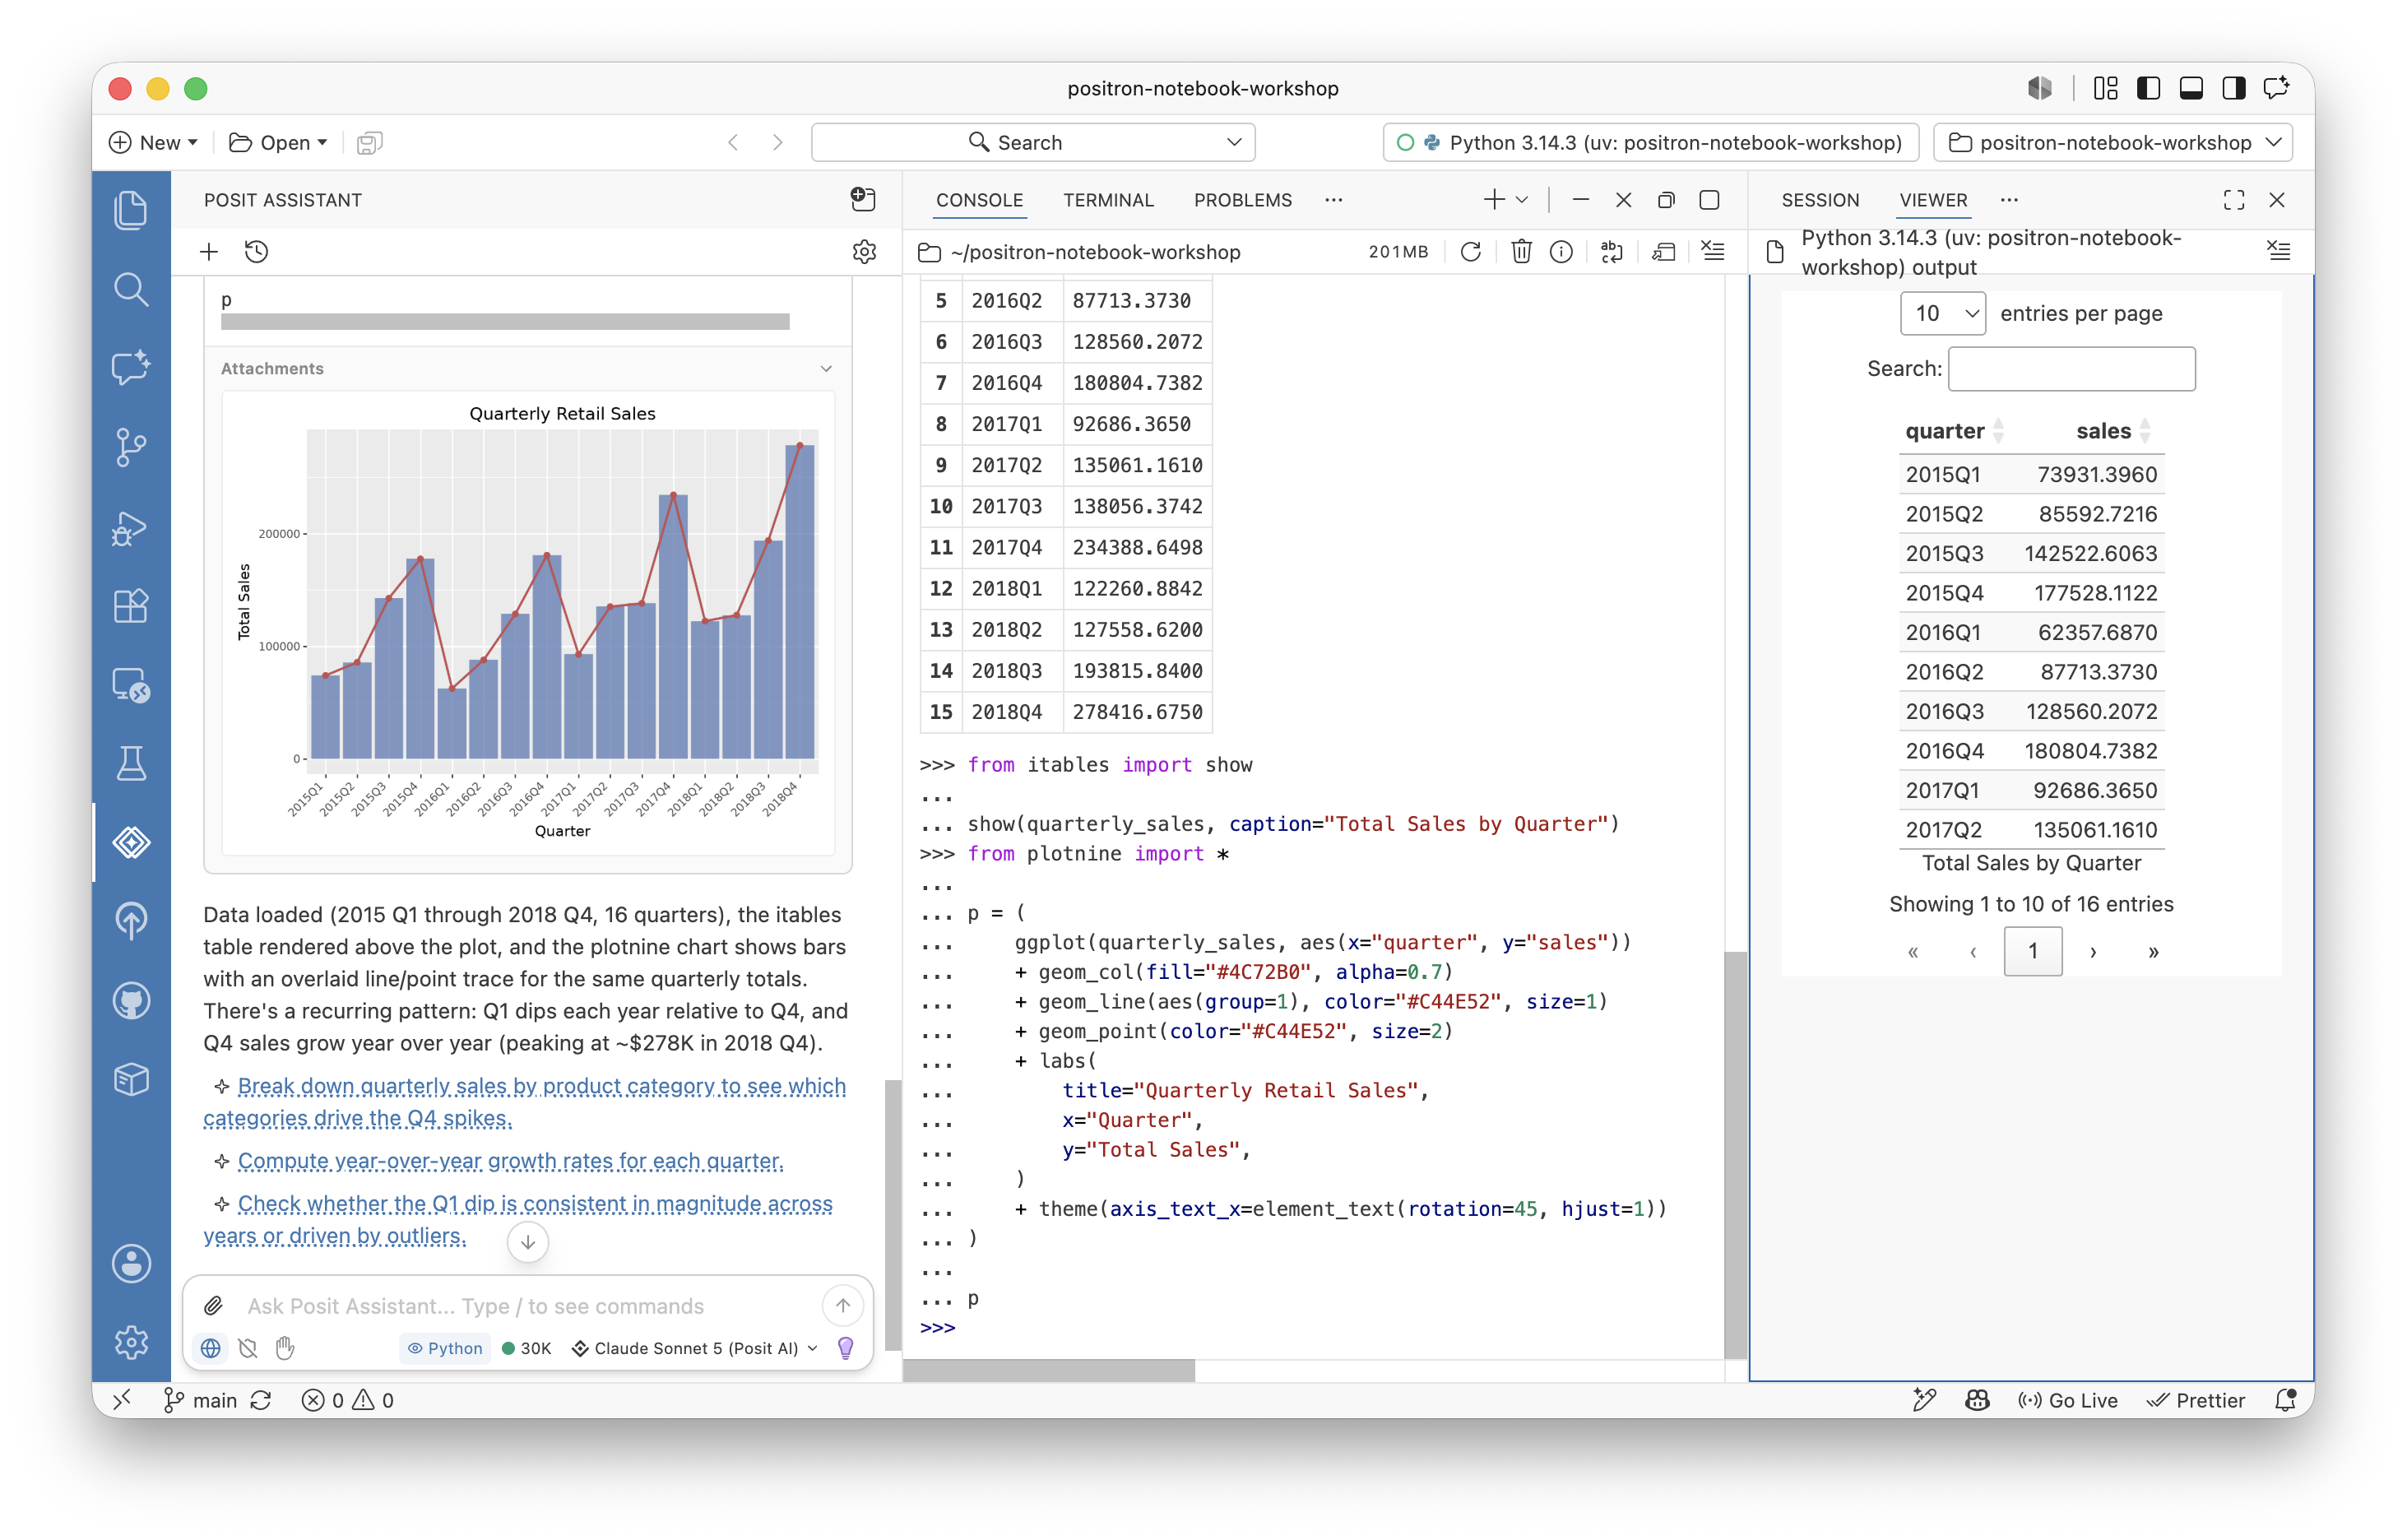Image resolution: width=2407 pixels, height=1540 pixels.
Task: Expand the Search command center dropdown
Action: pyautogui.click(x=1234, y=142)
